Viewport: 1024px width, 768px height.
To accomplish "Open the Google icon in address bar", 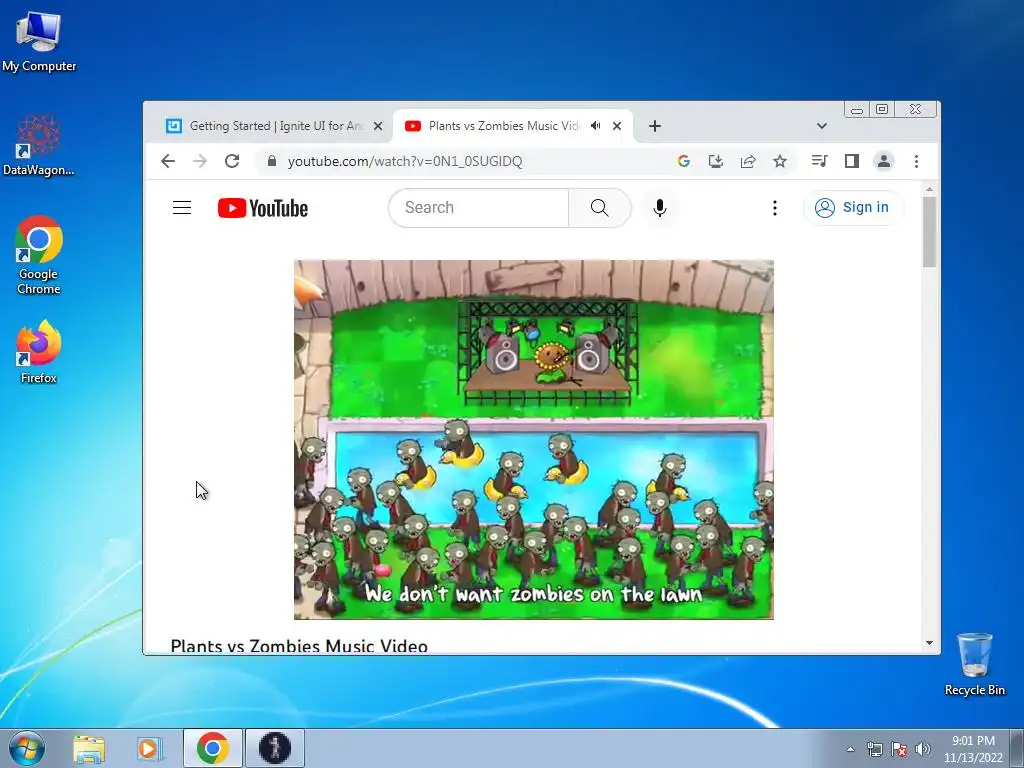I will coord(684,161).
